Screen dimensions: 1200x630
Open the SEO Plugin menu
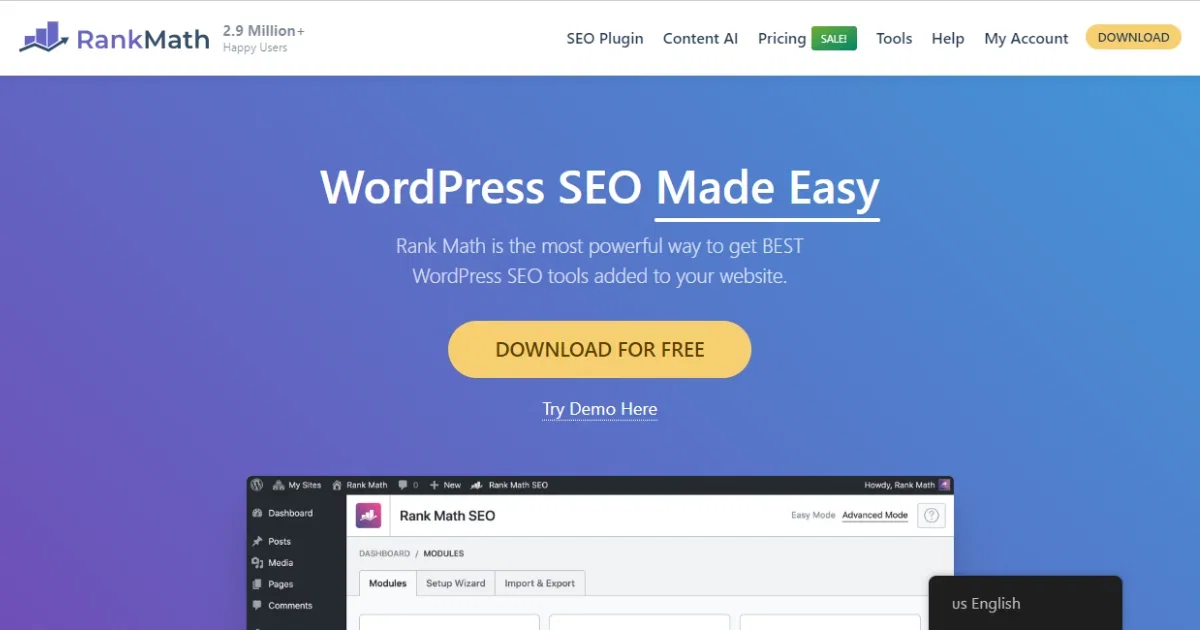[x=605, y=38]
